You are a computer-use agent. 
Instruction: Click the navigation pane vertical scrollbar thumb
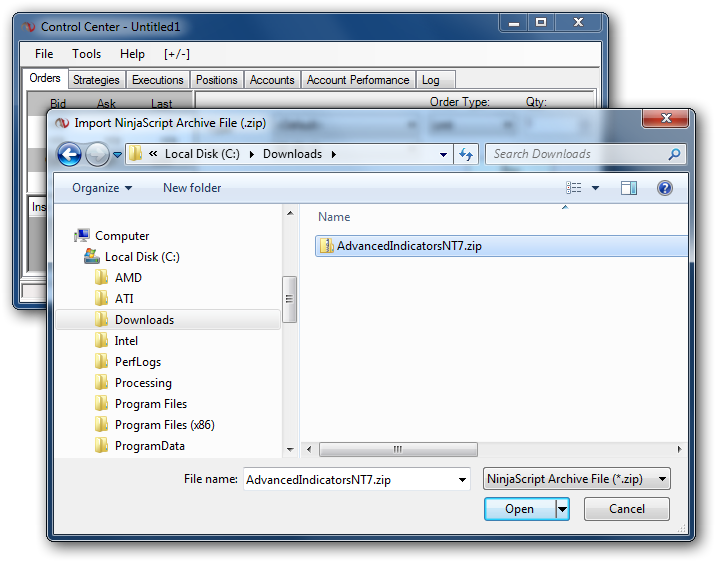pos(290,299)
